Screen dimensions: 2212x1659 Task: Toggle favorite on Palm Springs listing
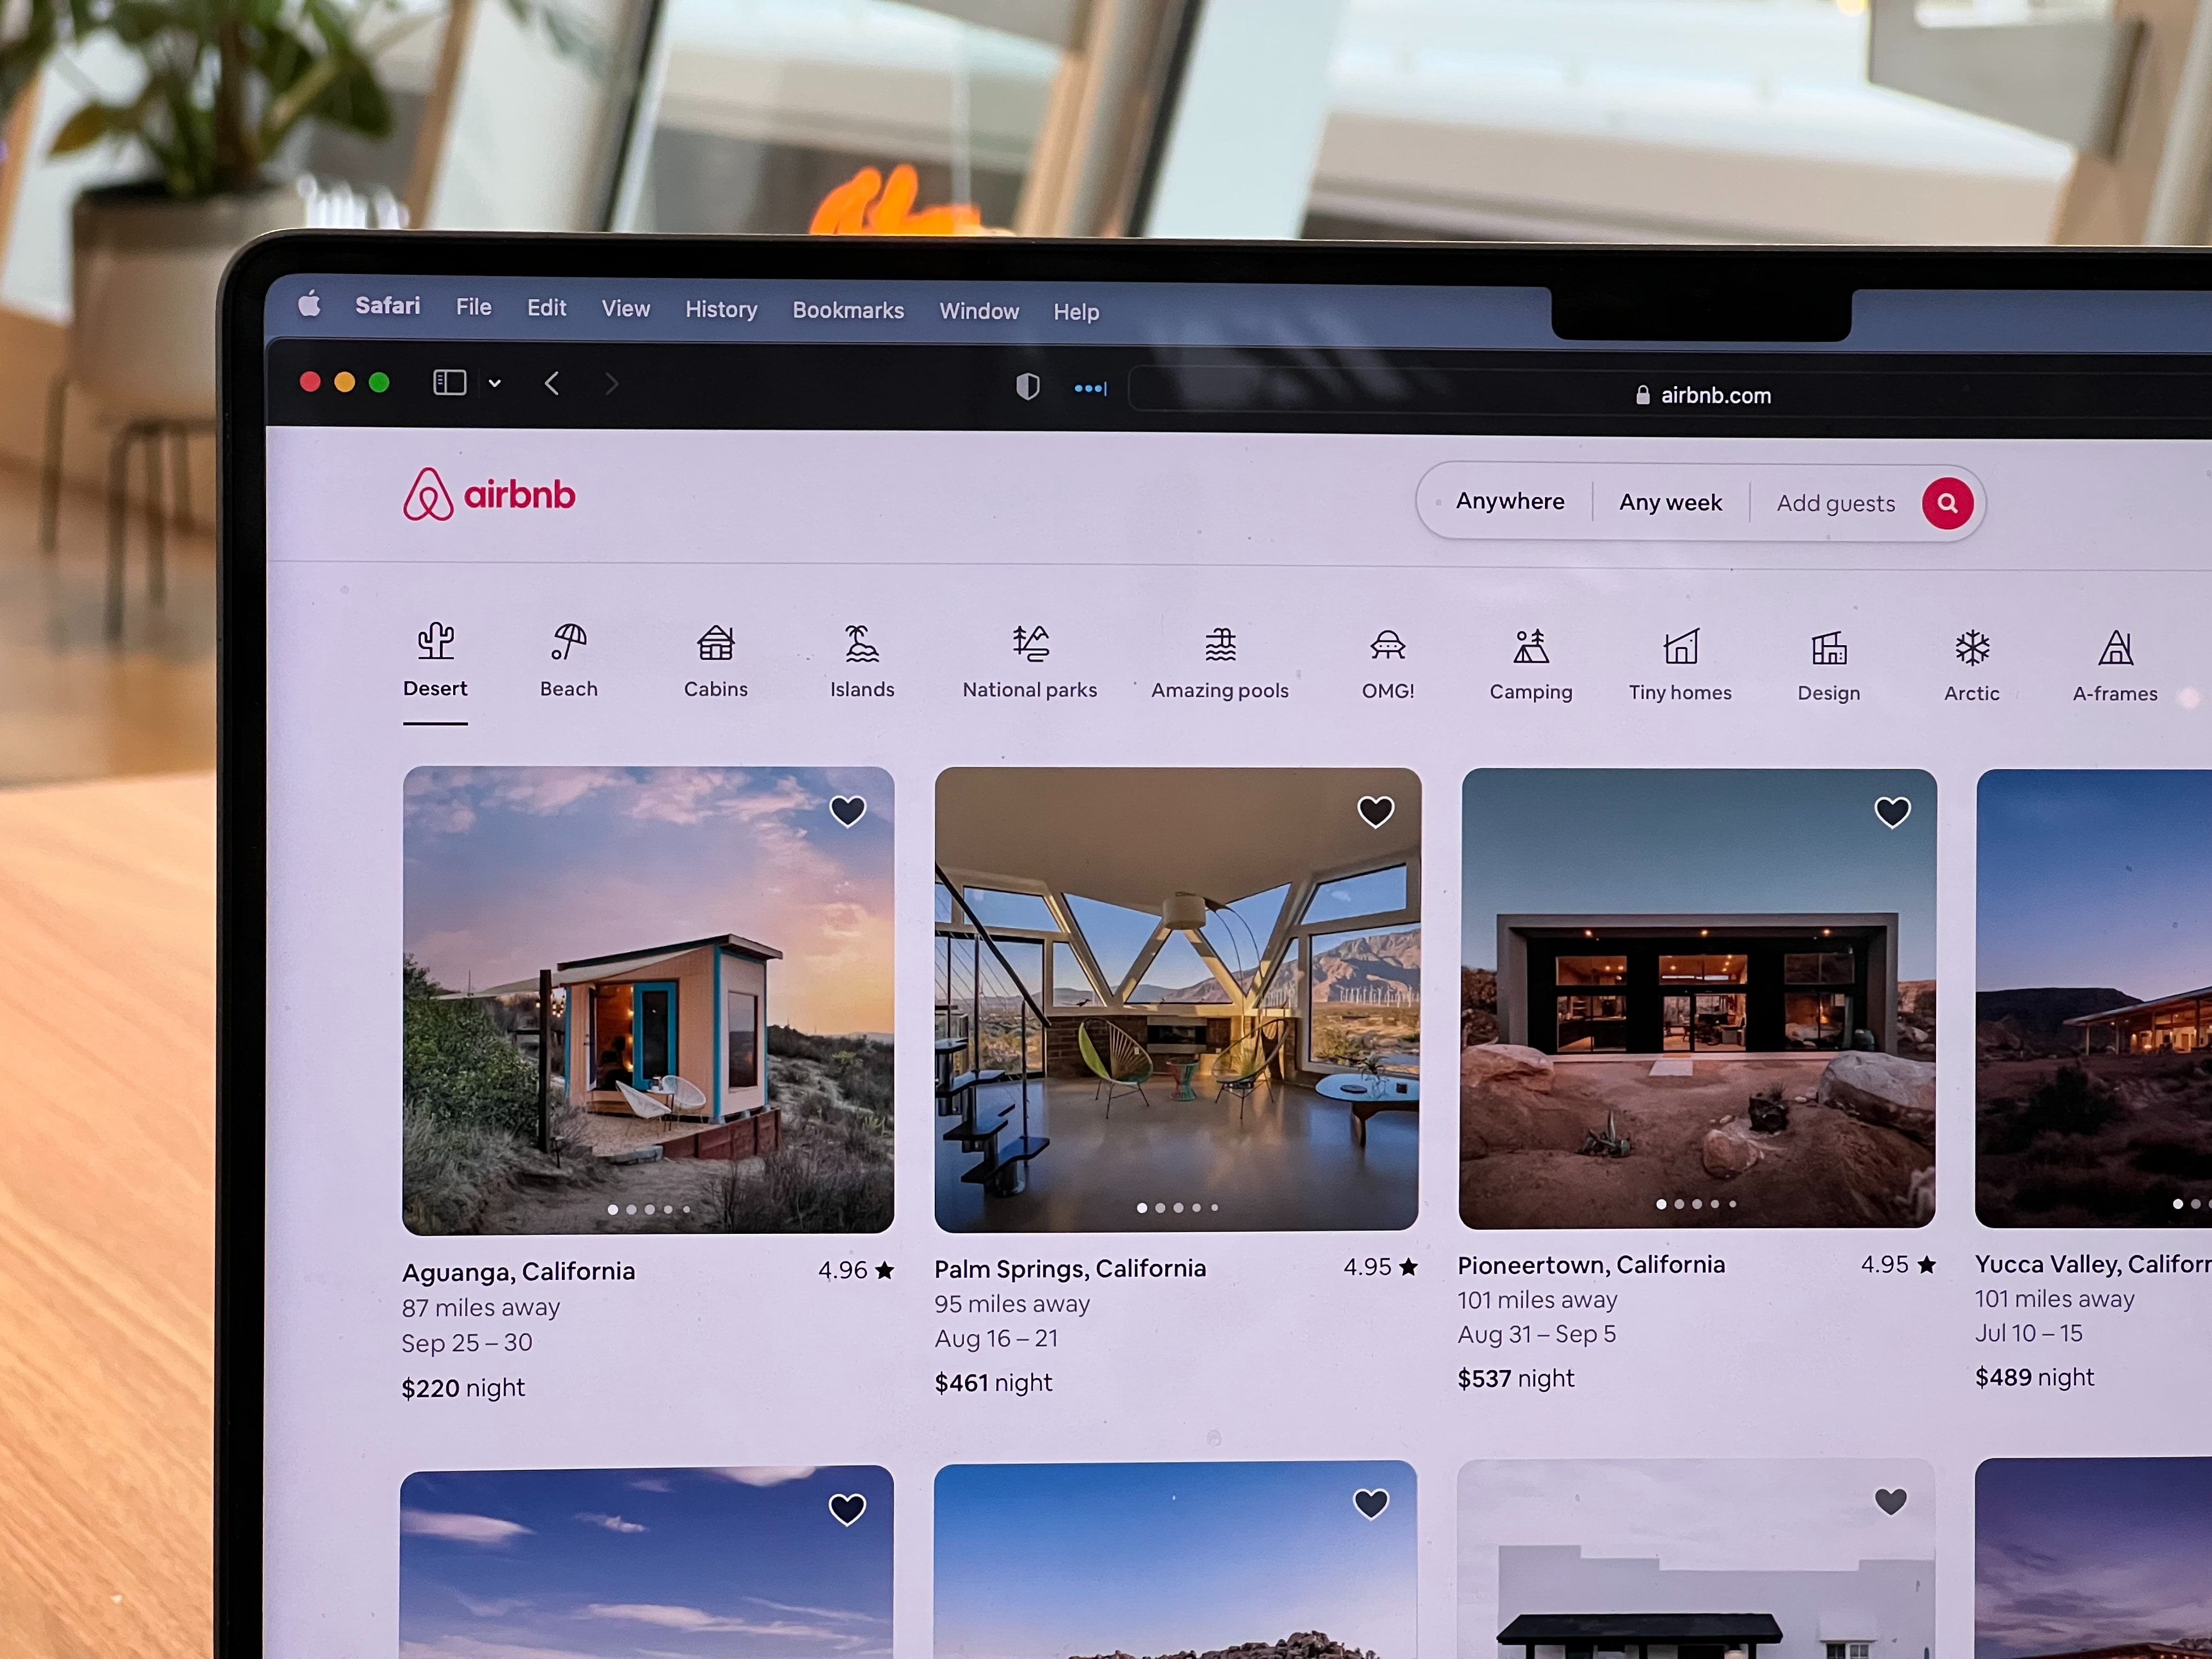(1374, 809)
